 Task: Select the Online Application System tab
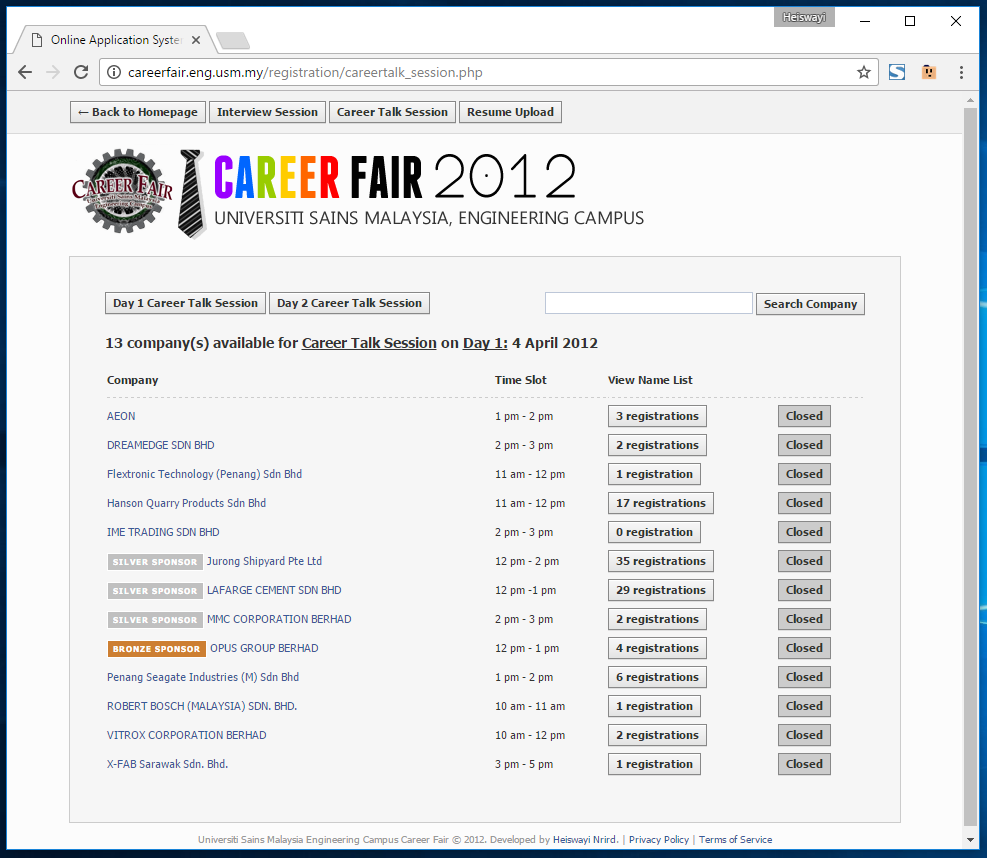click(x=115, y=40)
